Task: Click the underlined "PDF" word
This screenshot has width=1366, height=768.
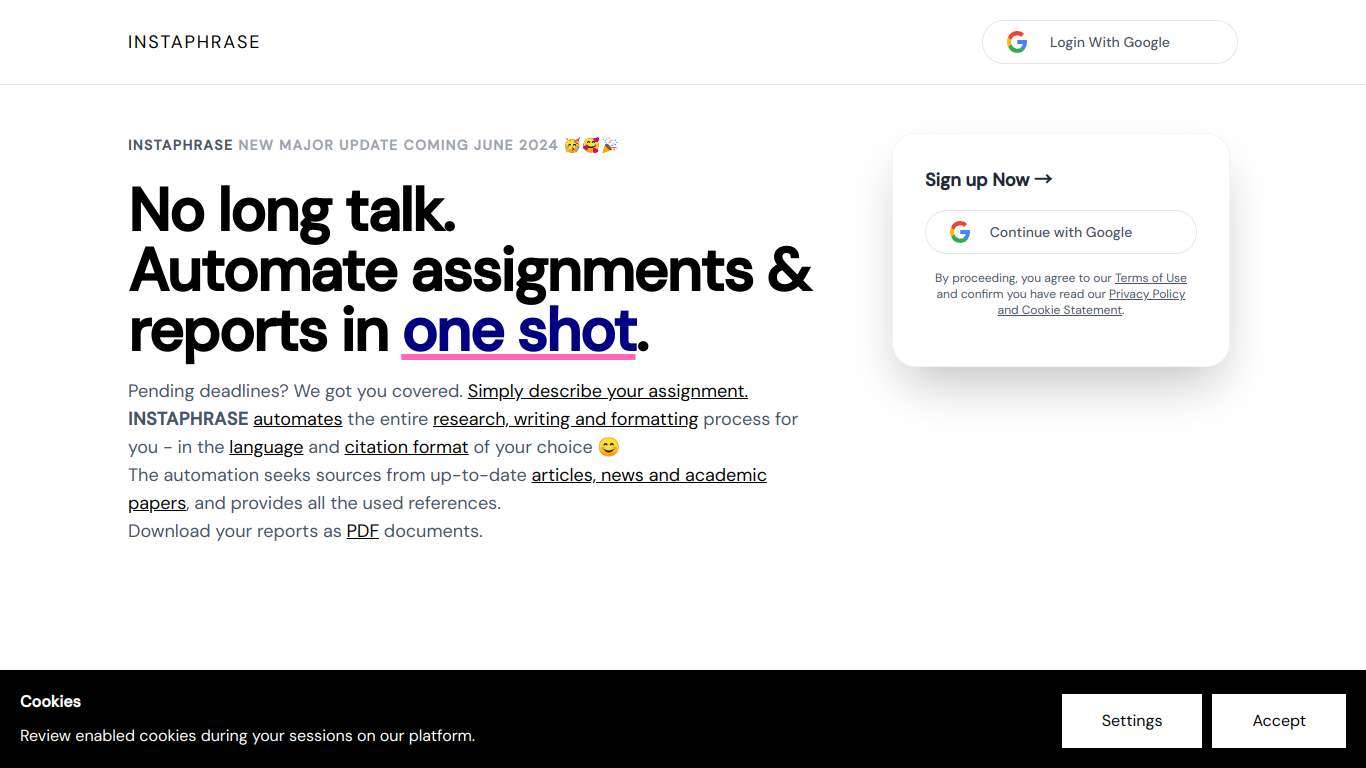Action: point(362,531)
